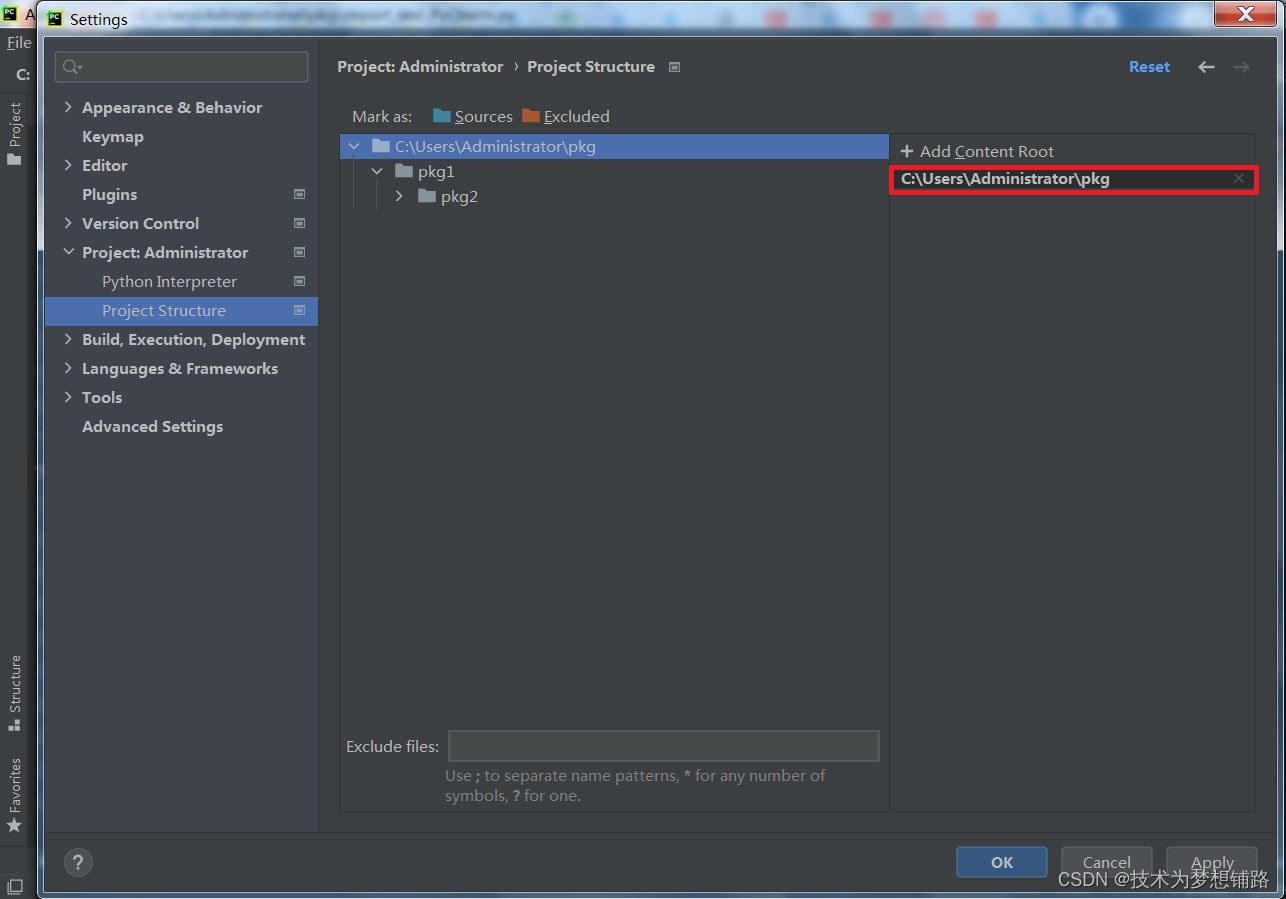Viewport: 1286px width, 899px height.
Task: Open Favorites tool window tab
Action: tap(15, 795)
